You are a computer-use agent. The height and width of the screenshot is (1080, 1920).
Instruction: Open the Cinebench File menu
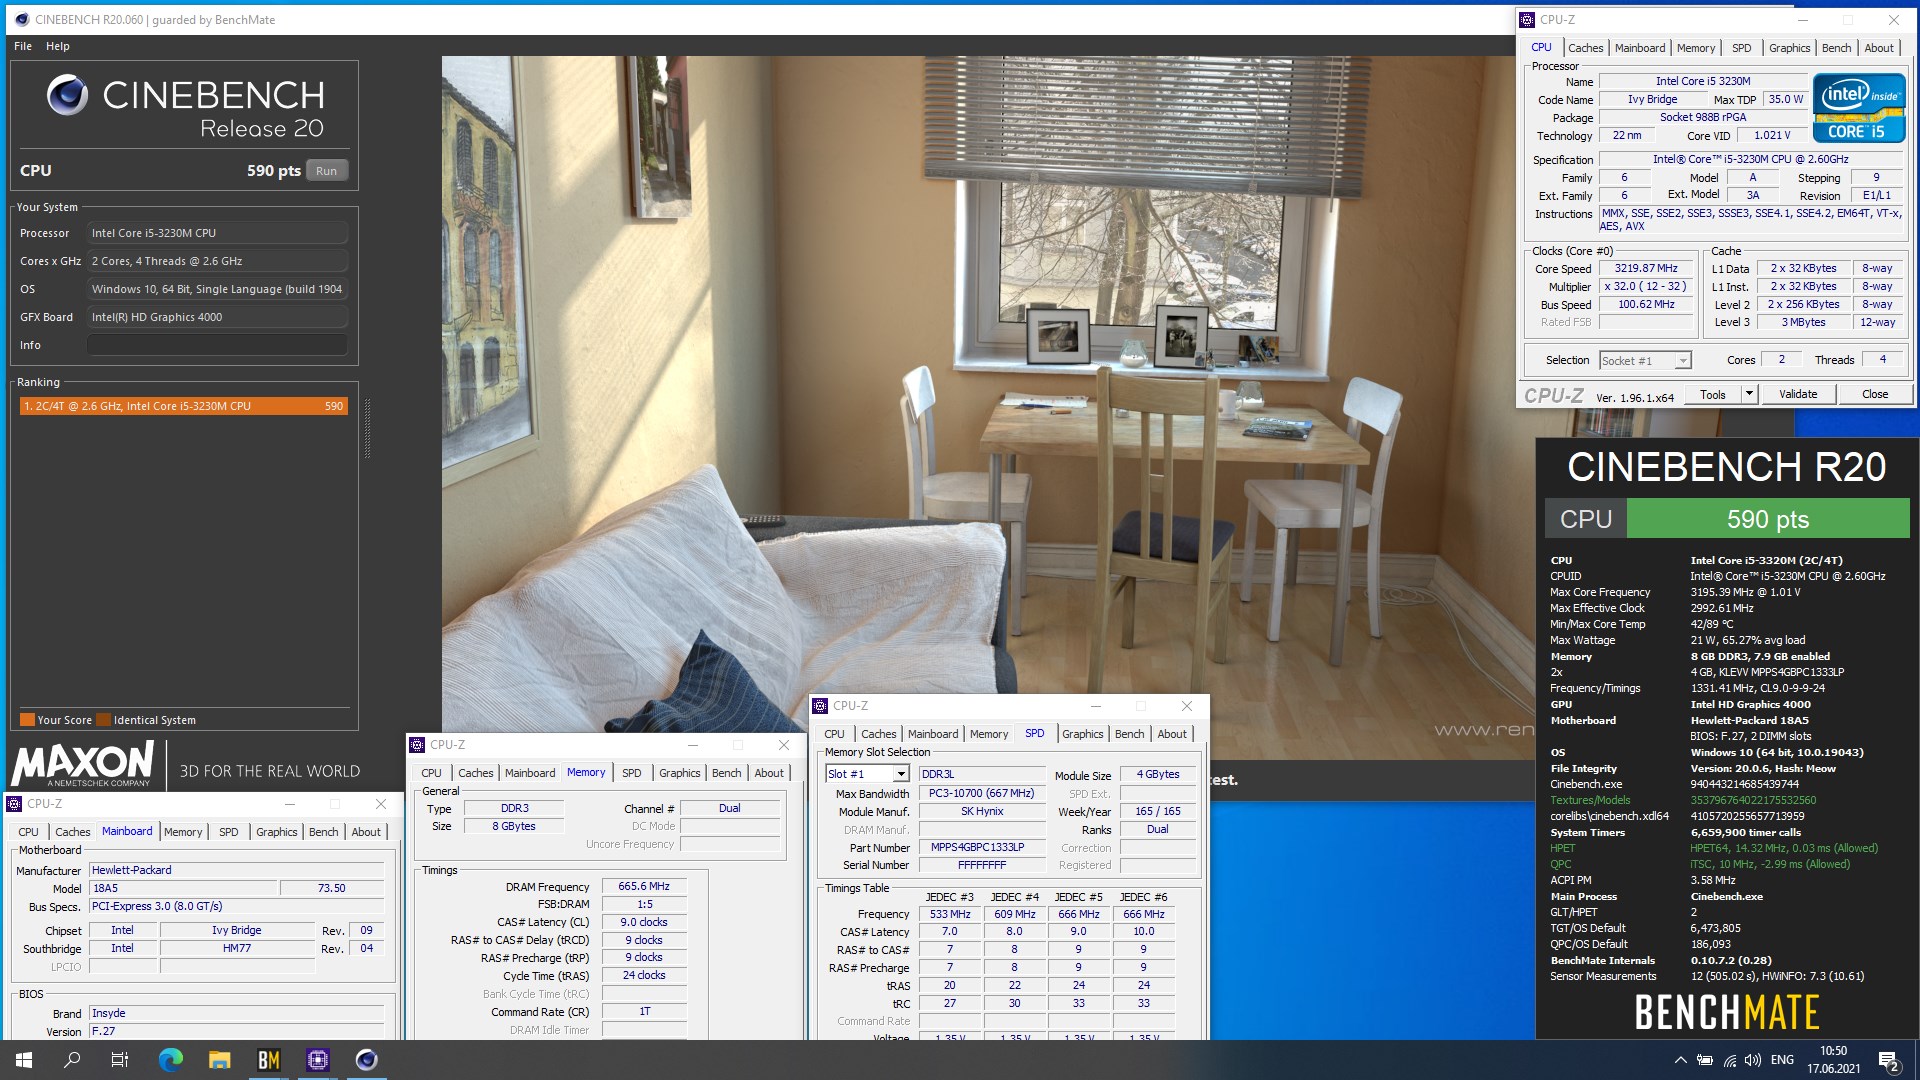click(x=23, y=46)
